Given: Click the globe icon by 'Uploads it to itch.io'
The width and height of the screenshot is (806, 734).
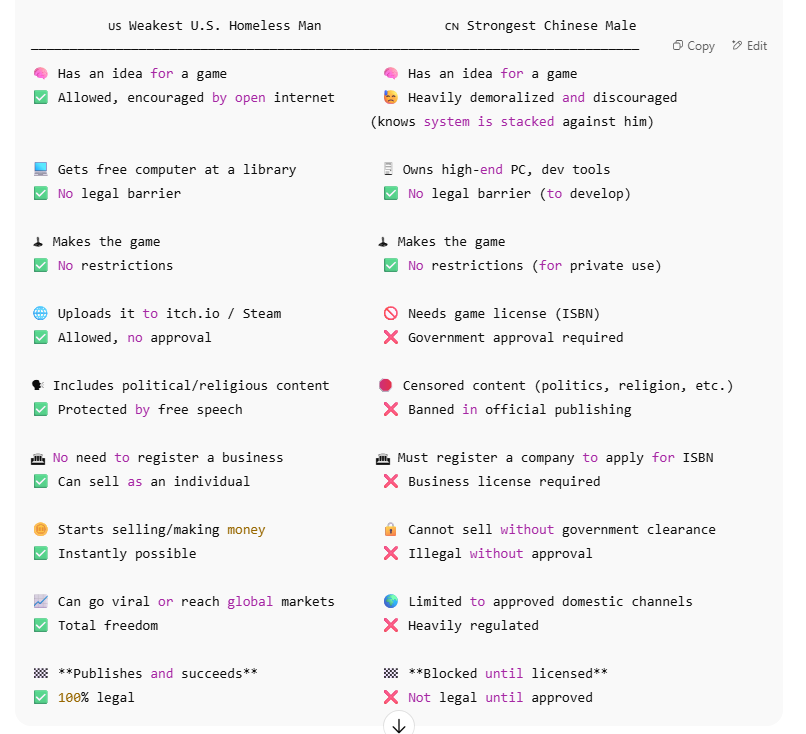Looking at the screenshot, I should (41, 313).
